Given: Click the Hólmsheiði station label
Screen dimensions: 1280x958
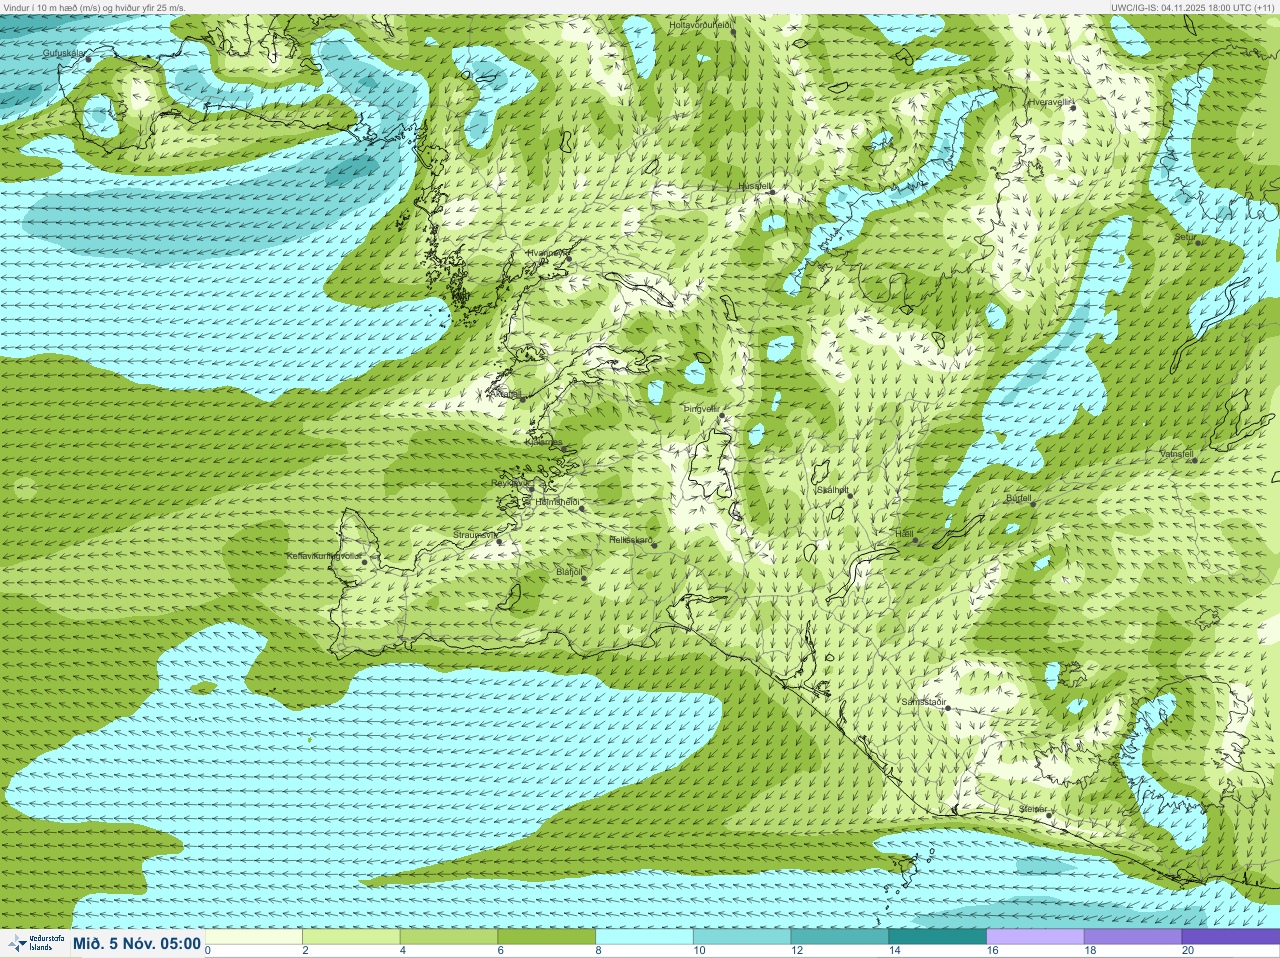Looking at the screenshot, I should click(x=558, y=502).
